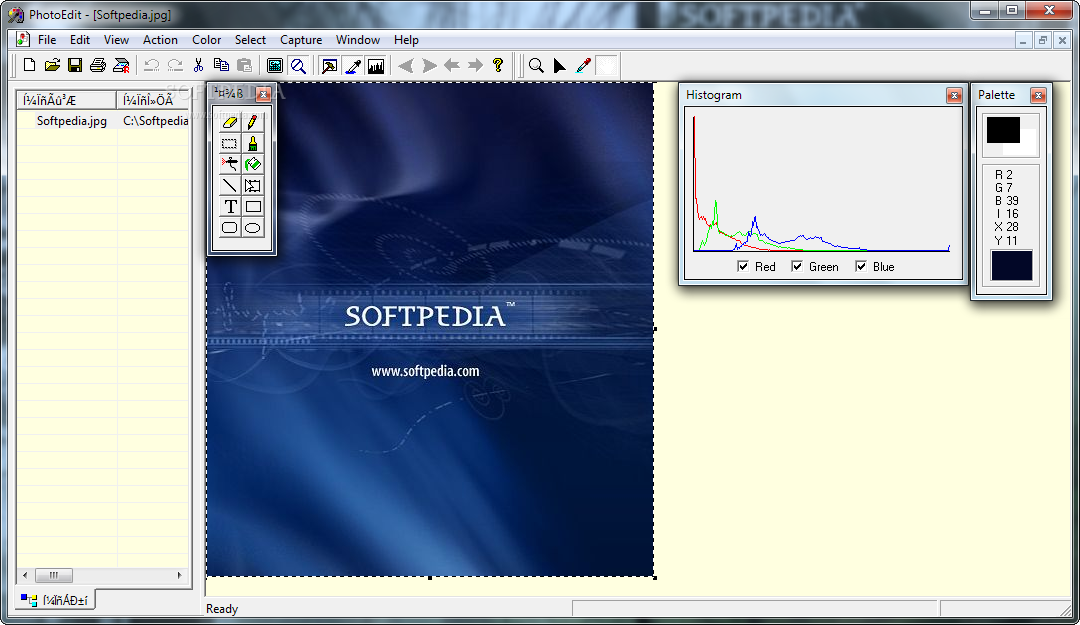Select the Ellipse shape tool
Viewport: 1080px width, 625px height.
click(253, 227)
